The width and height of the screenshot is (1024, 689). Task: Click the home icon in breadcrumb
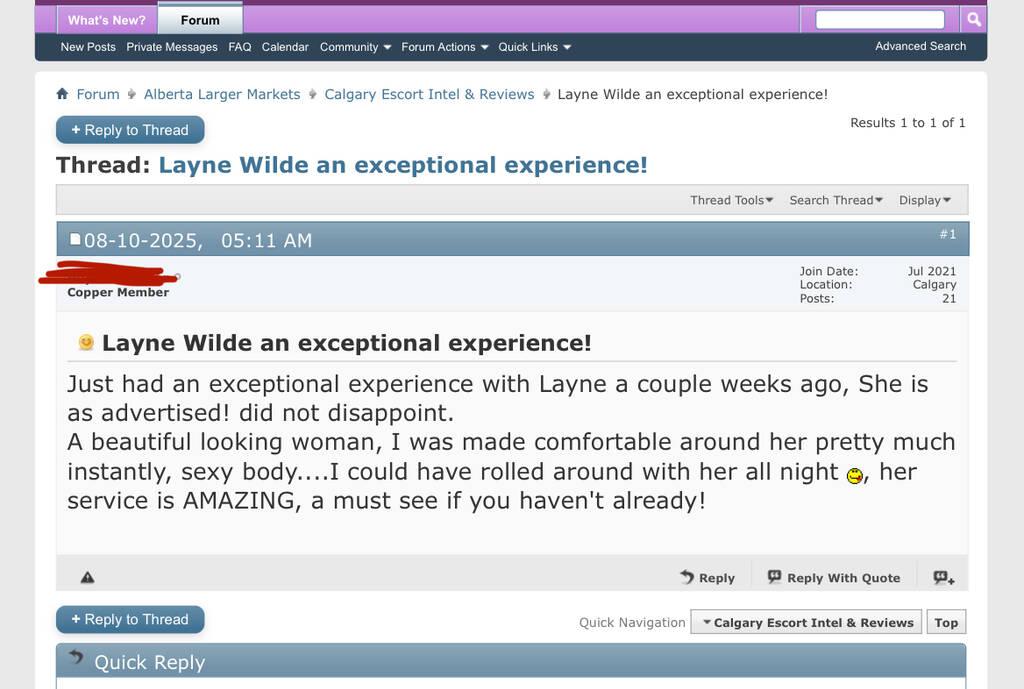(63, 94)
